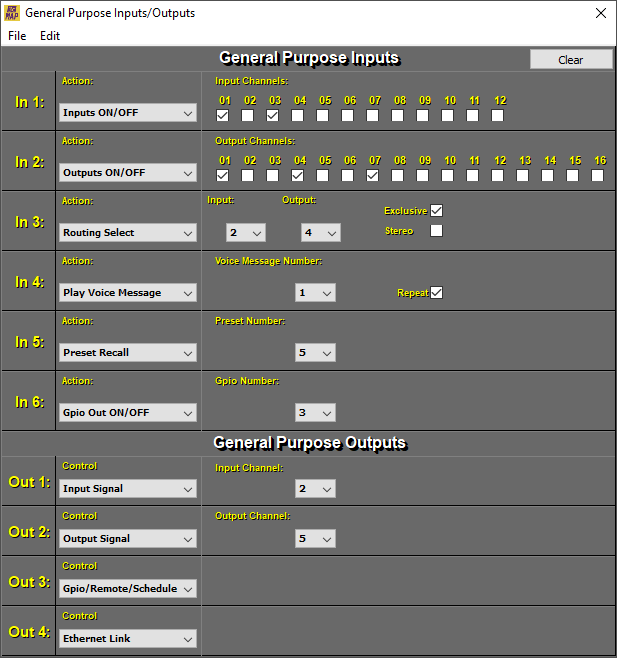
Task: Open Out 2 Output Channel dropdown
Action: coord(315,539)
